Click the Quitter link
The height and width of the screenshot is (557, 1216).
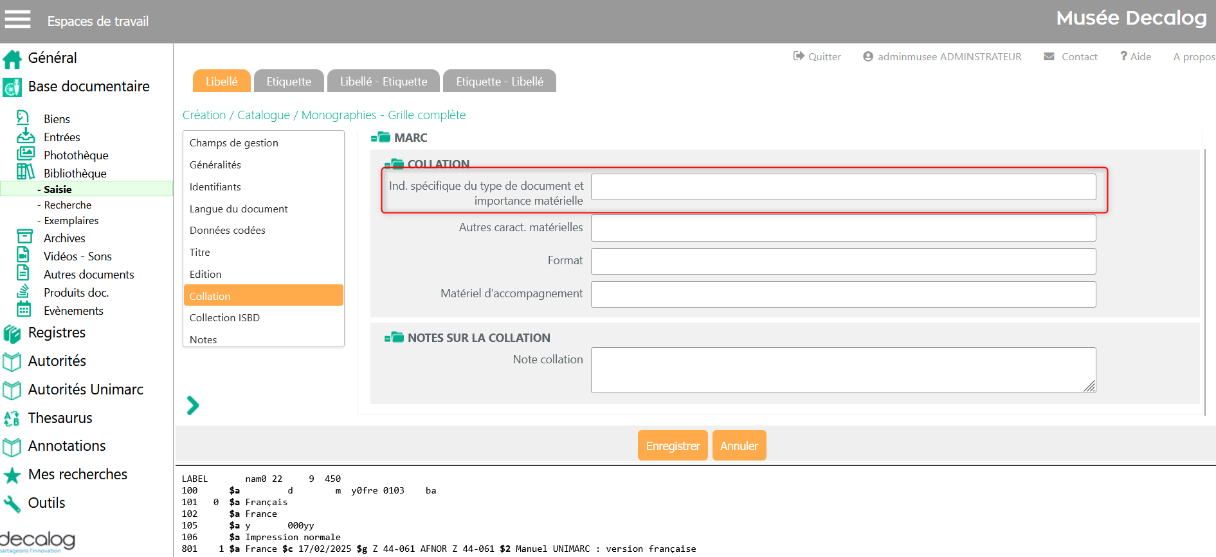(817, 57)
